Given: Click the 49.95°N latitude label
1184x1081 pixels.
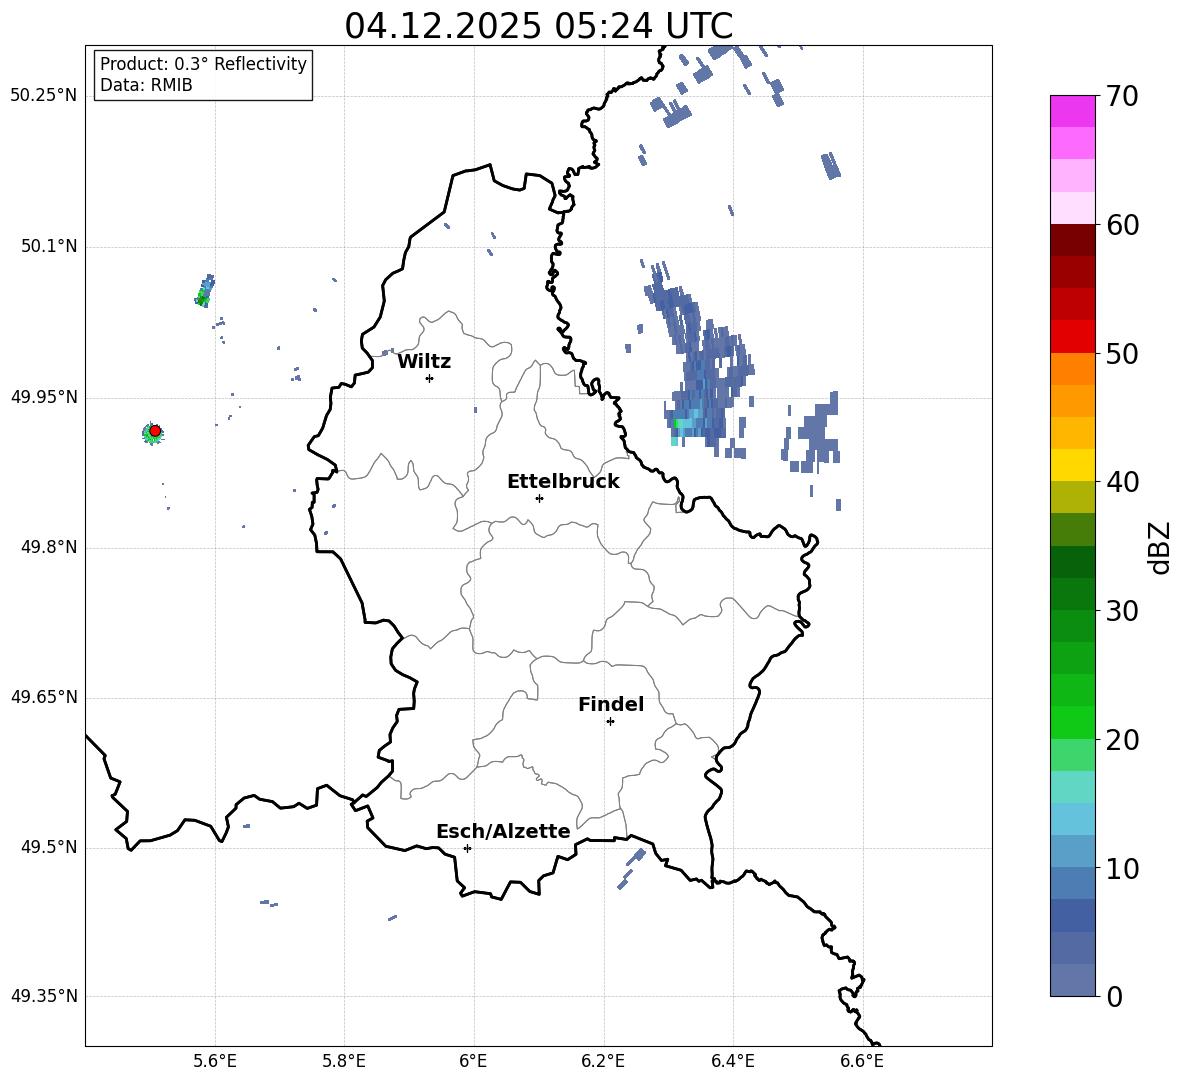Looking at the screenshot, I should (44, 397).
